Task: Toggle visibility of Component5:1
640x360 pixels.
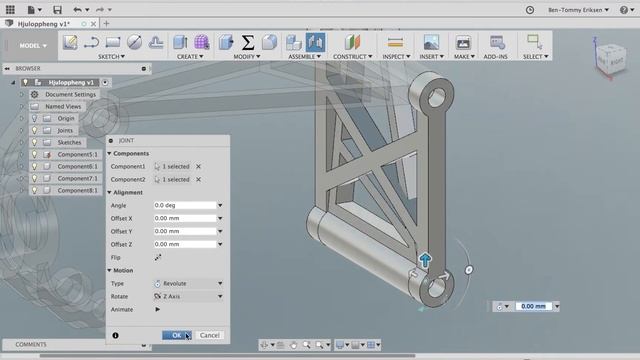Action: pos(35,154)
